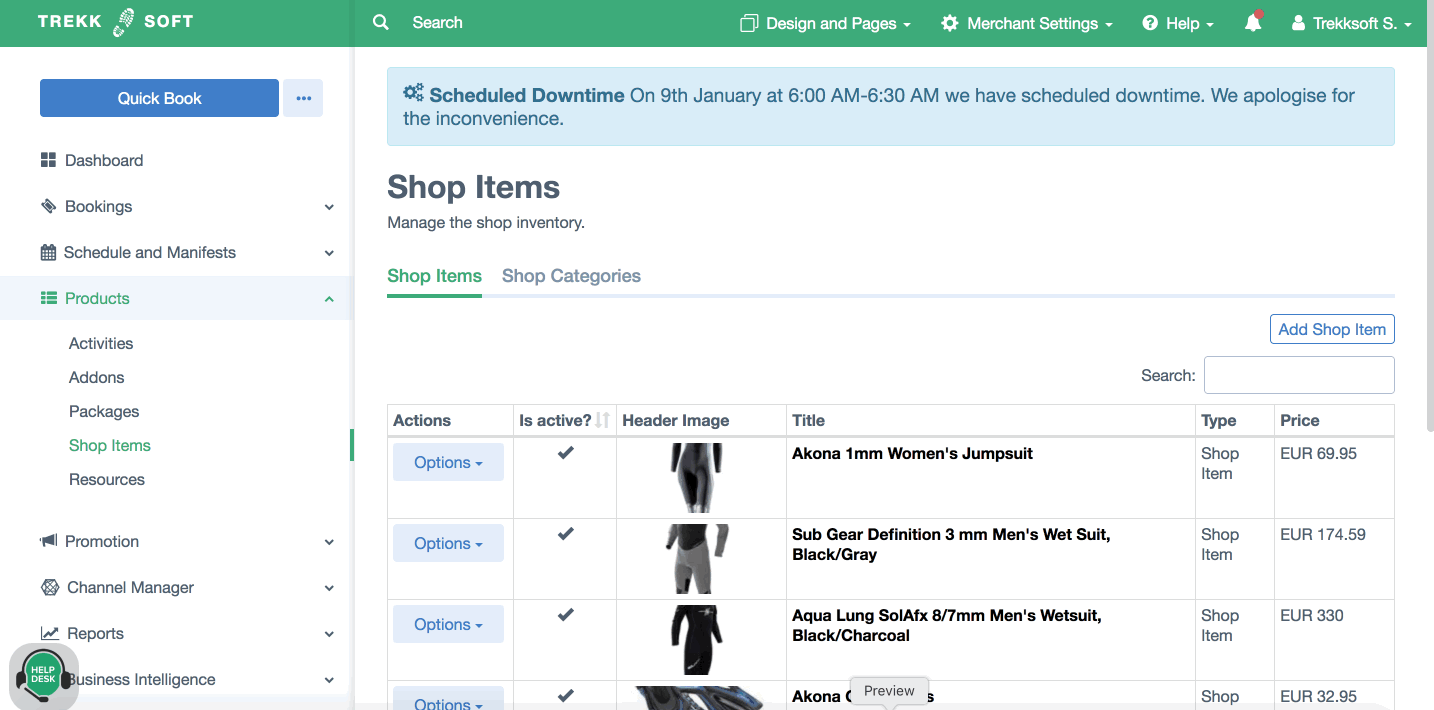
Task: Click active checkmark for Akona Women's Jumpsuit
Action: pos(566,453)
